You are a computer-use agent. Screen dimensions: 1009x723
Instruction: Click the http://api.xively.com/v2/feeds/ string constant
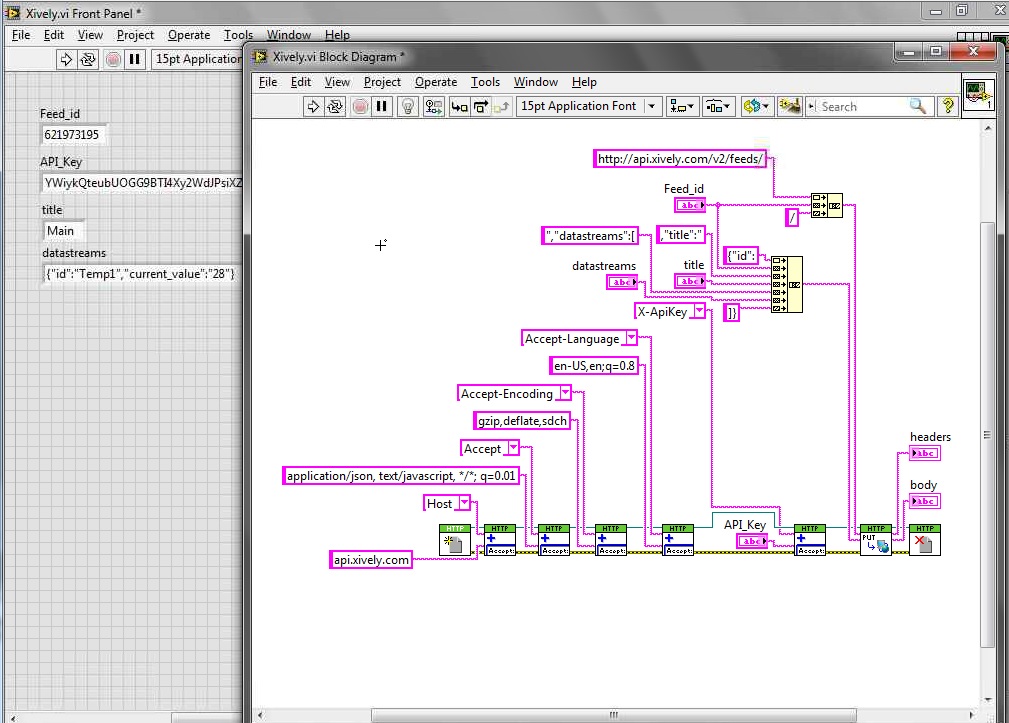pos(680,159)
